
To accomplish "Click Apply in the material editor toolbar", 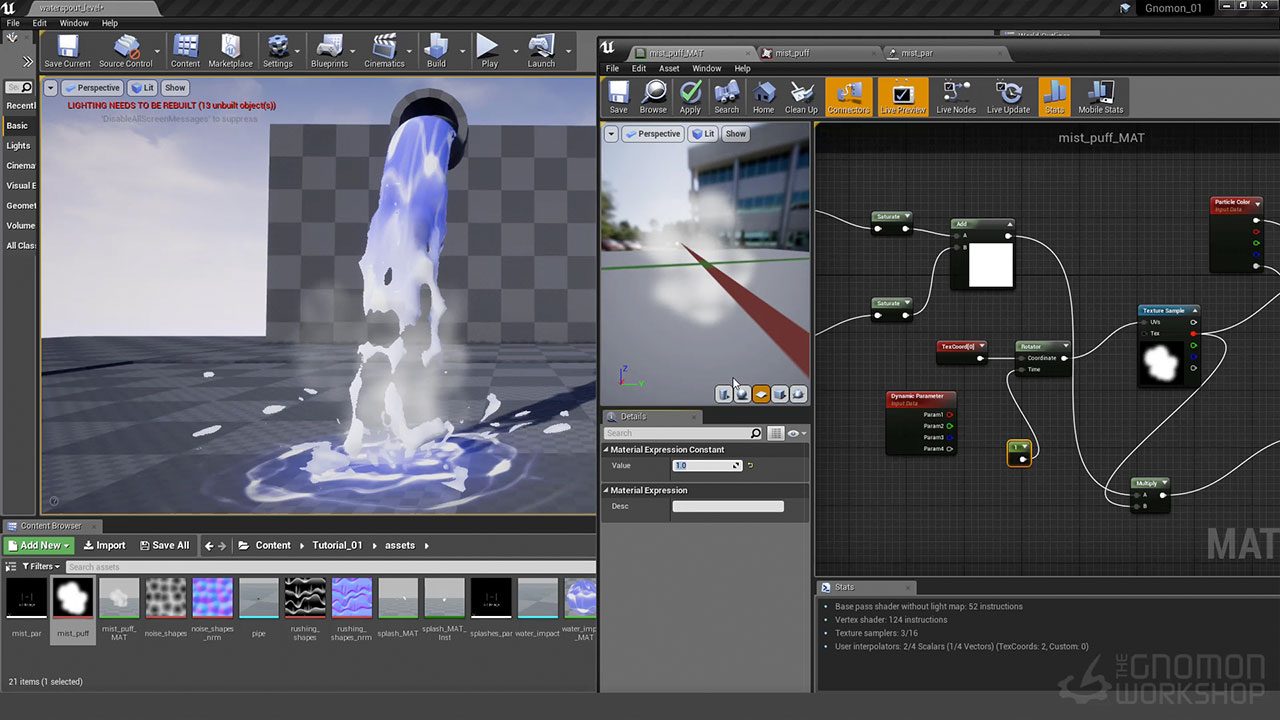I will click(690, 97).
